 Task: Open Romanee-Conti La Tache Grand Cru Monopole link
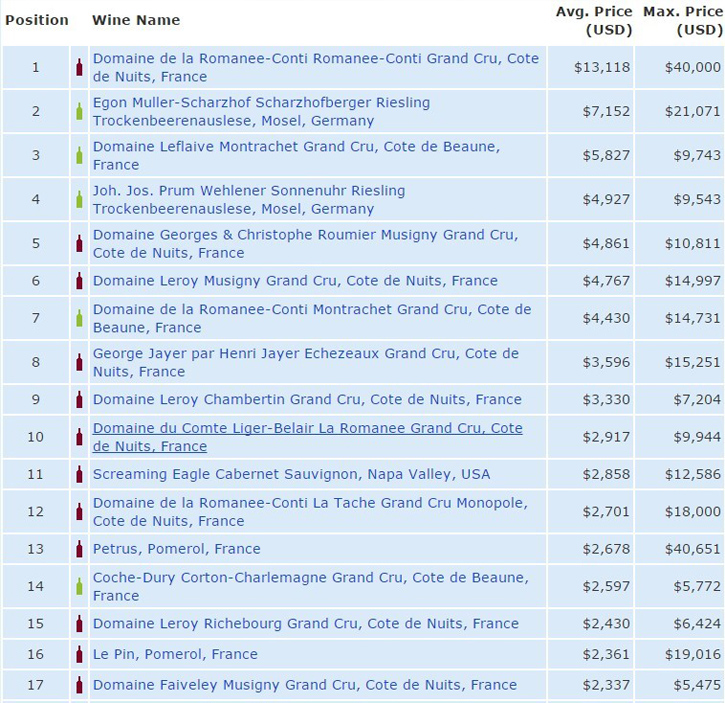[x=310, y=512]
